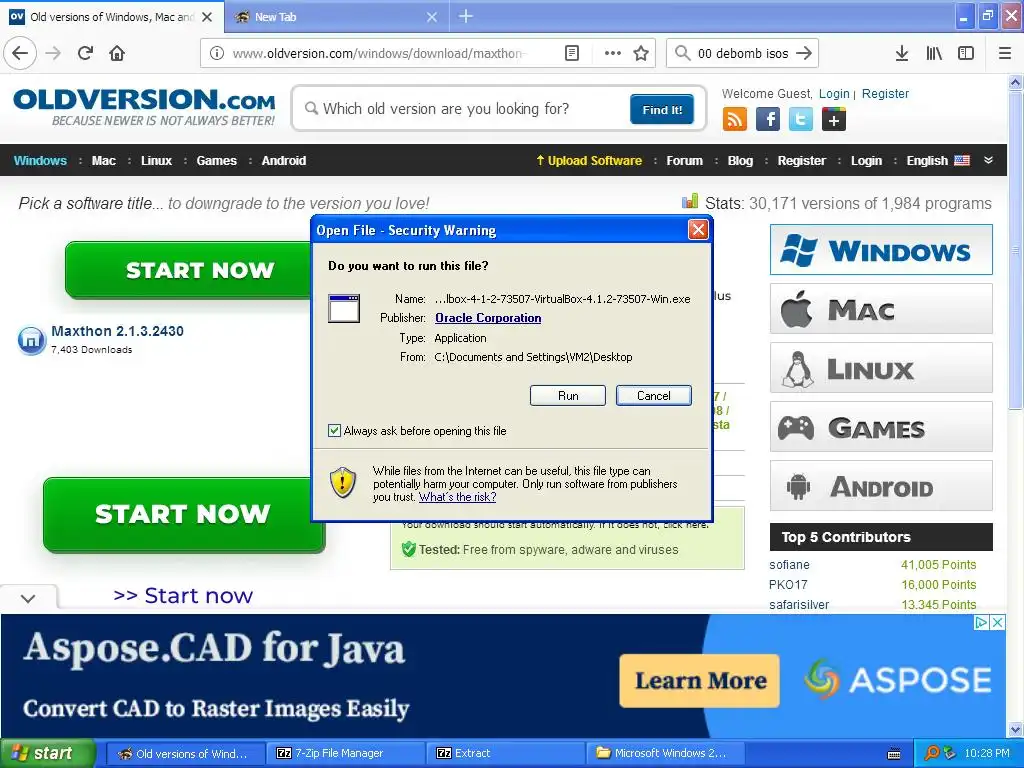This screenshot has height=768, width=1024.
Task: Close the Old versions of Windows tab
Action: [x=207, y=17]
